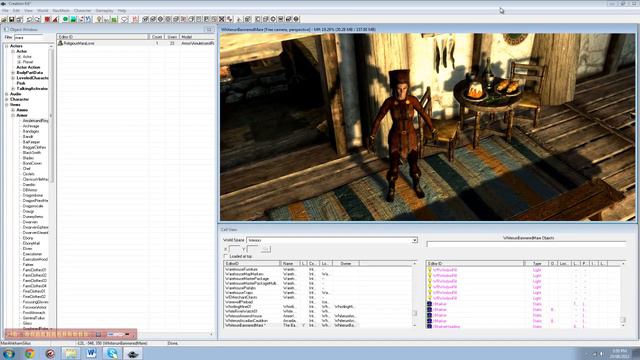Sort cell objects list by Type column

click(x=537, y=264)
